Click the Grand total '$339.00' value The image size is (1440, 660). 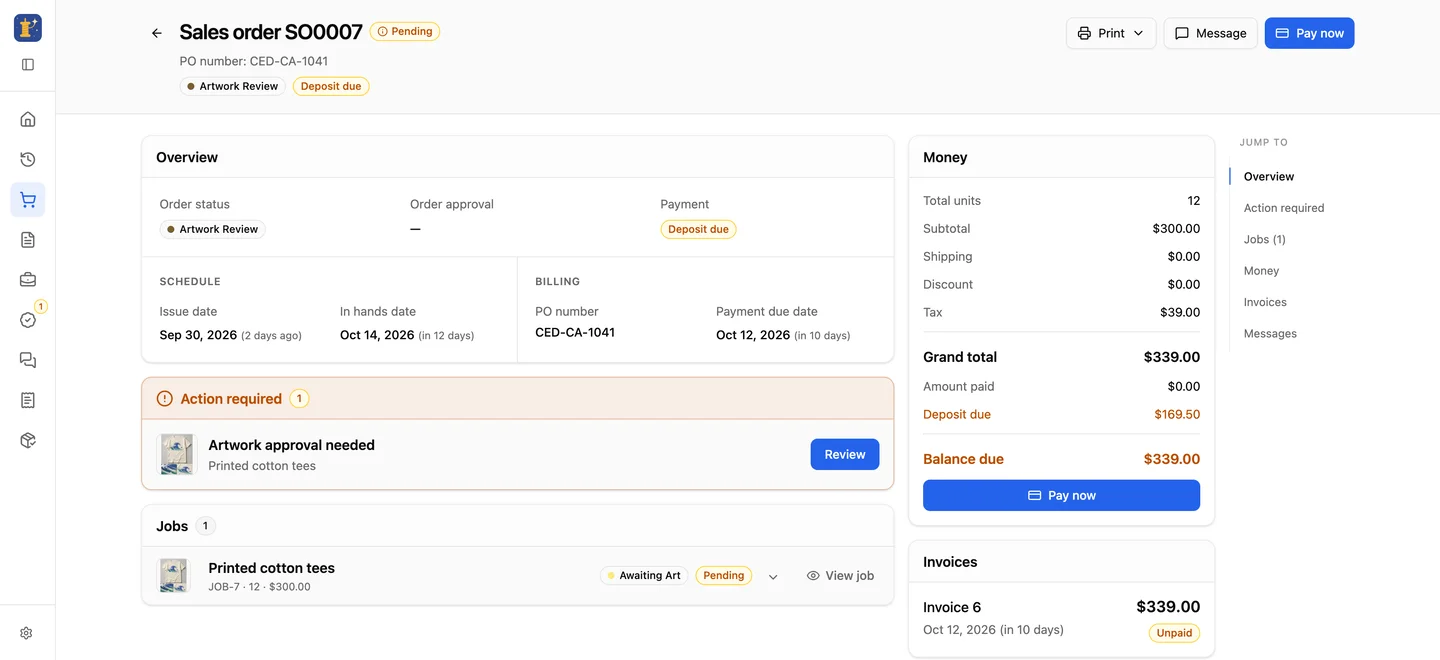(1172, 357)
